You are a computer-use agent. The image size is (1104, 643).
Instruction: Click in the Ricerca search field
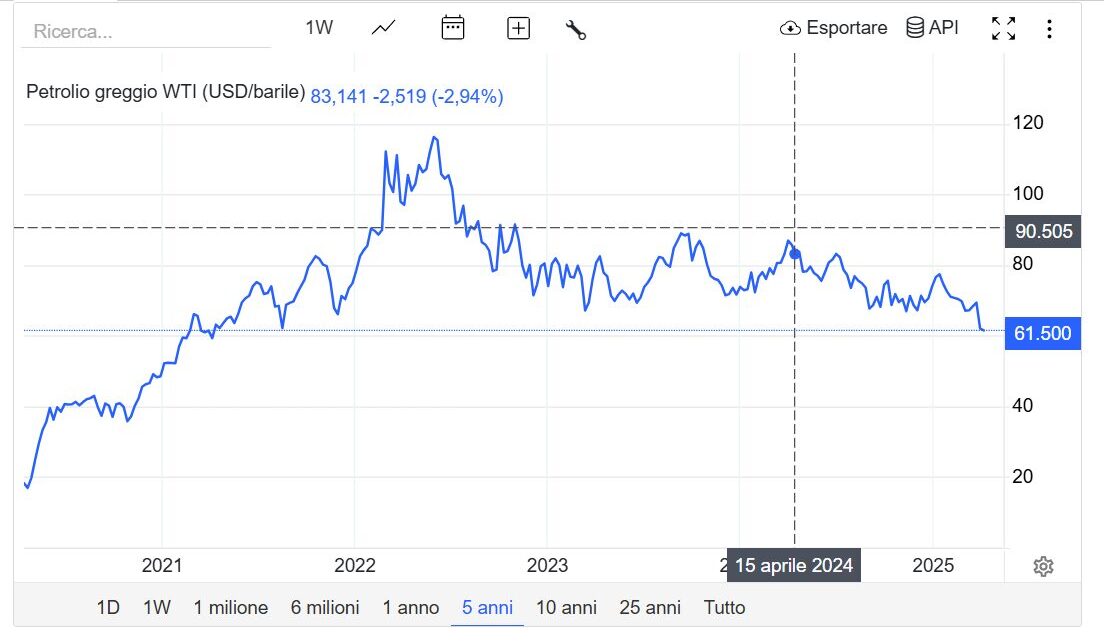pyautogui.click(x=150, y=31)
